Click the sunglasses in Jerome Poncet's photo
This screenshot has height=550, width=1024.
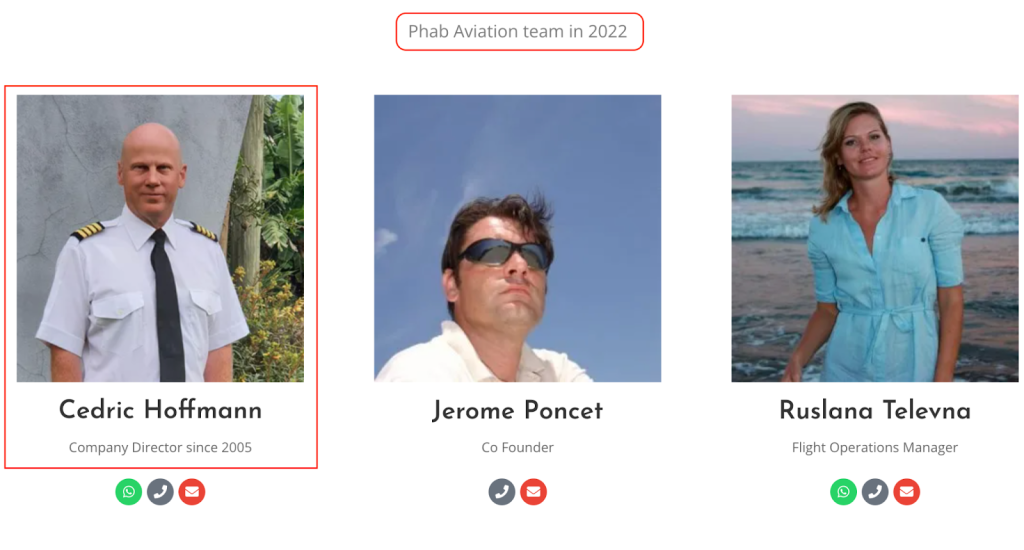tap(505, 255)
